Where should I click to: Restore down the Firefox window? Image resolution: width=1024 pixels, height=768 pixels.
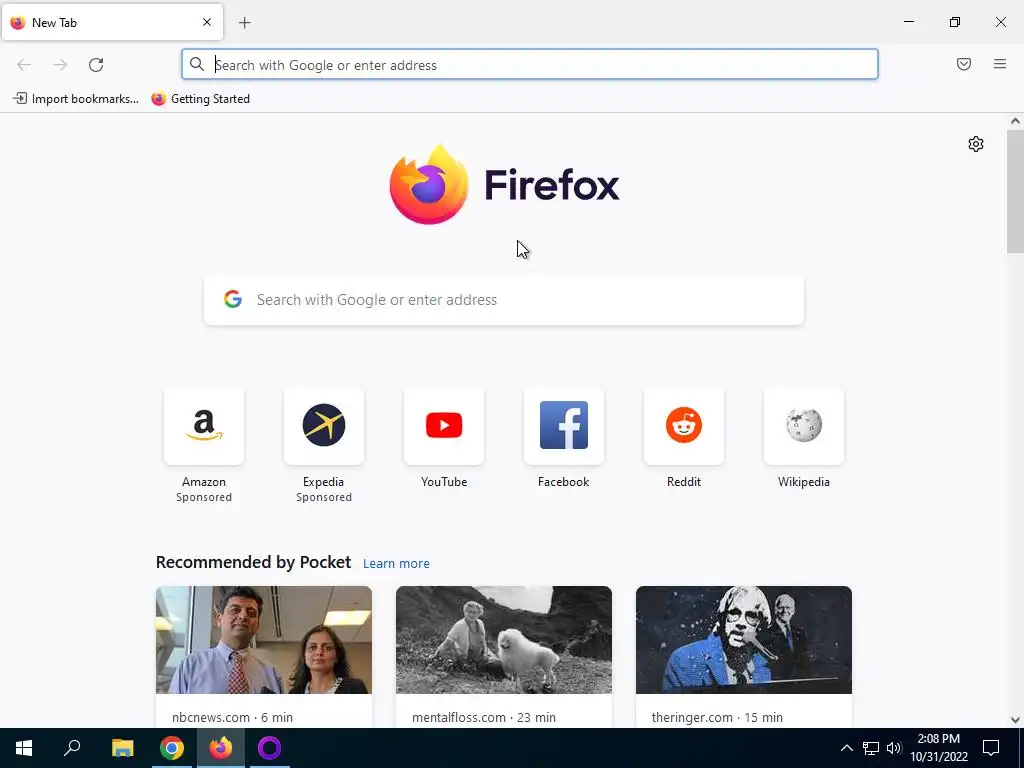point(955,22)
